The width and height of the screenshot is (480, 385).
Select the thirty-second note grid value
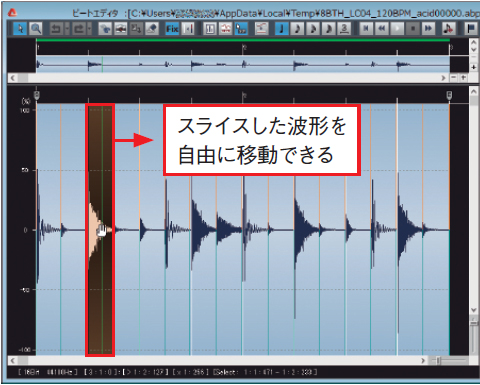point(328,29)
